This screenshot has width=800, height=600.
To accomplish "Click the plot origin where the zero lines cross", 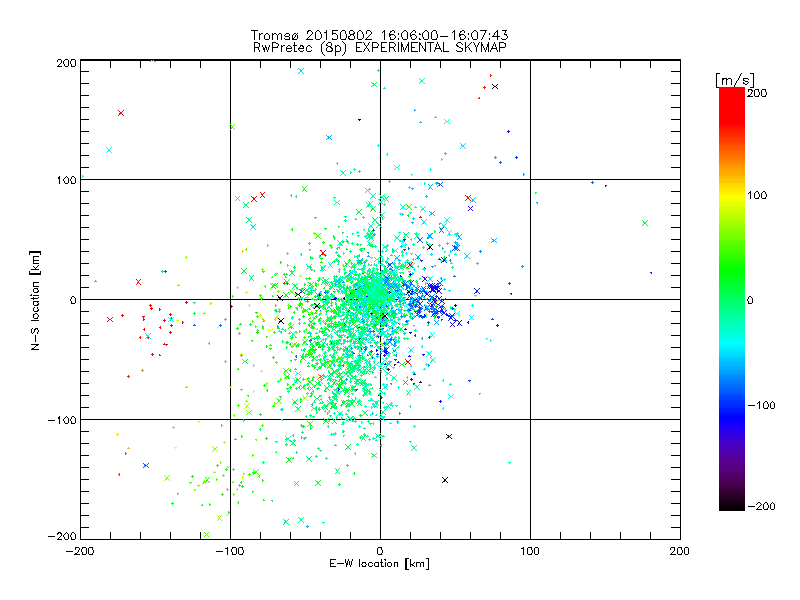I will [x=380, y=299].
